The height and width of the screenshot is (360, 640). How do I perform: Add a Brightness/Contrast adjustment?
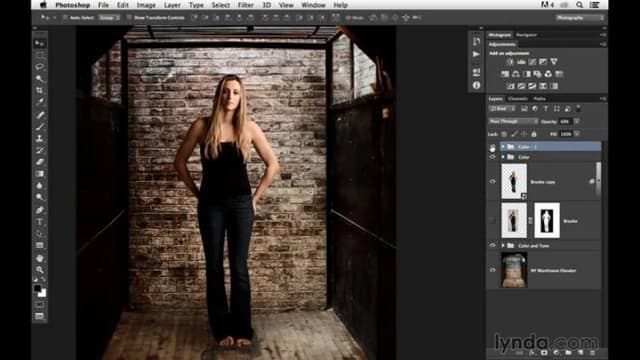coord(510,62)
